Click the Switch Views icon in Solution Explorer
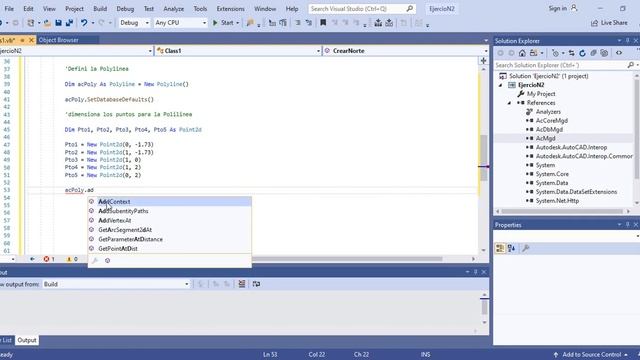This screenshot has width=640, height=360. pos(533,53)
